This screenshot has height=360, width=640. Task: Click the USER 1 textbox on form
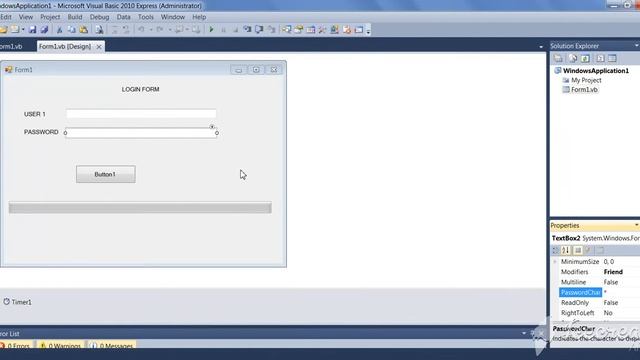(141, 114)
